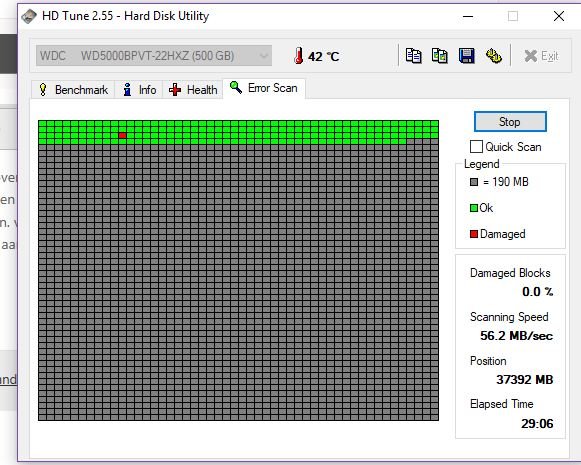
Task: Click the HD Tune title bar icon
Action: click(29, 16)
